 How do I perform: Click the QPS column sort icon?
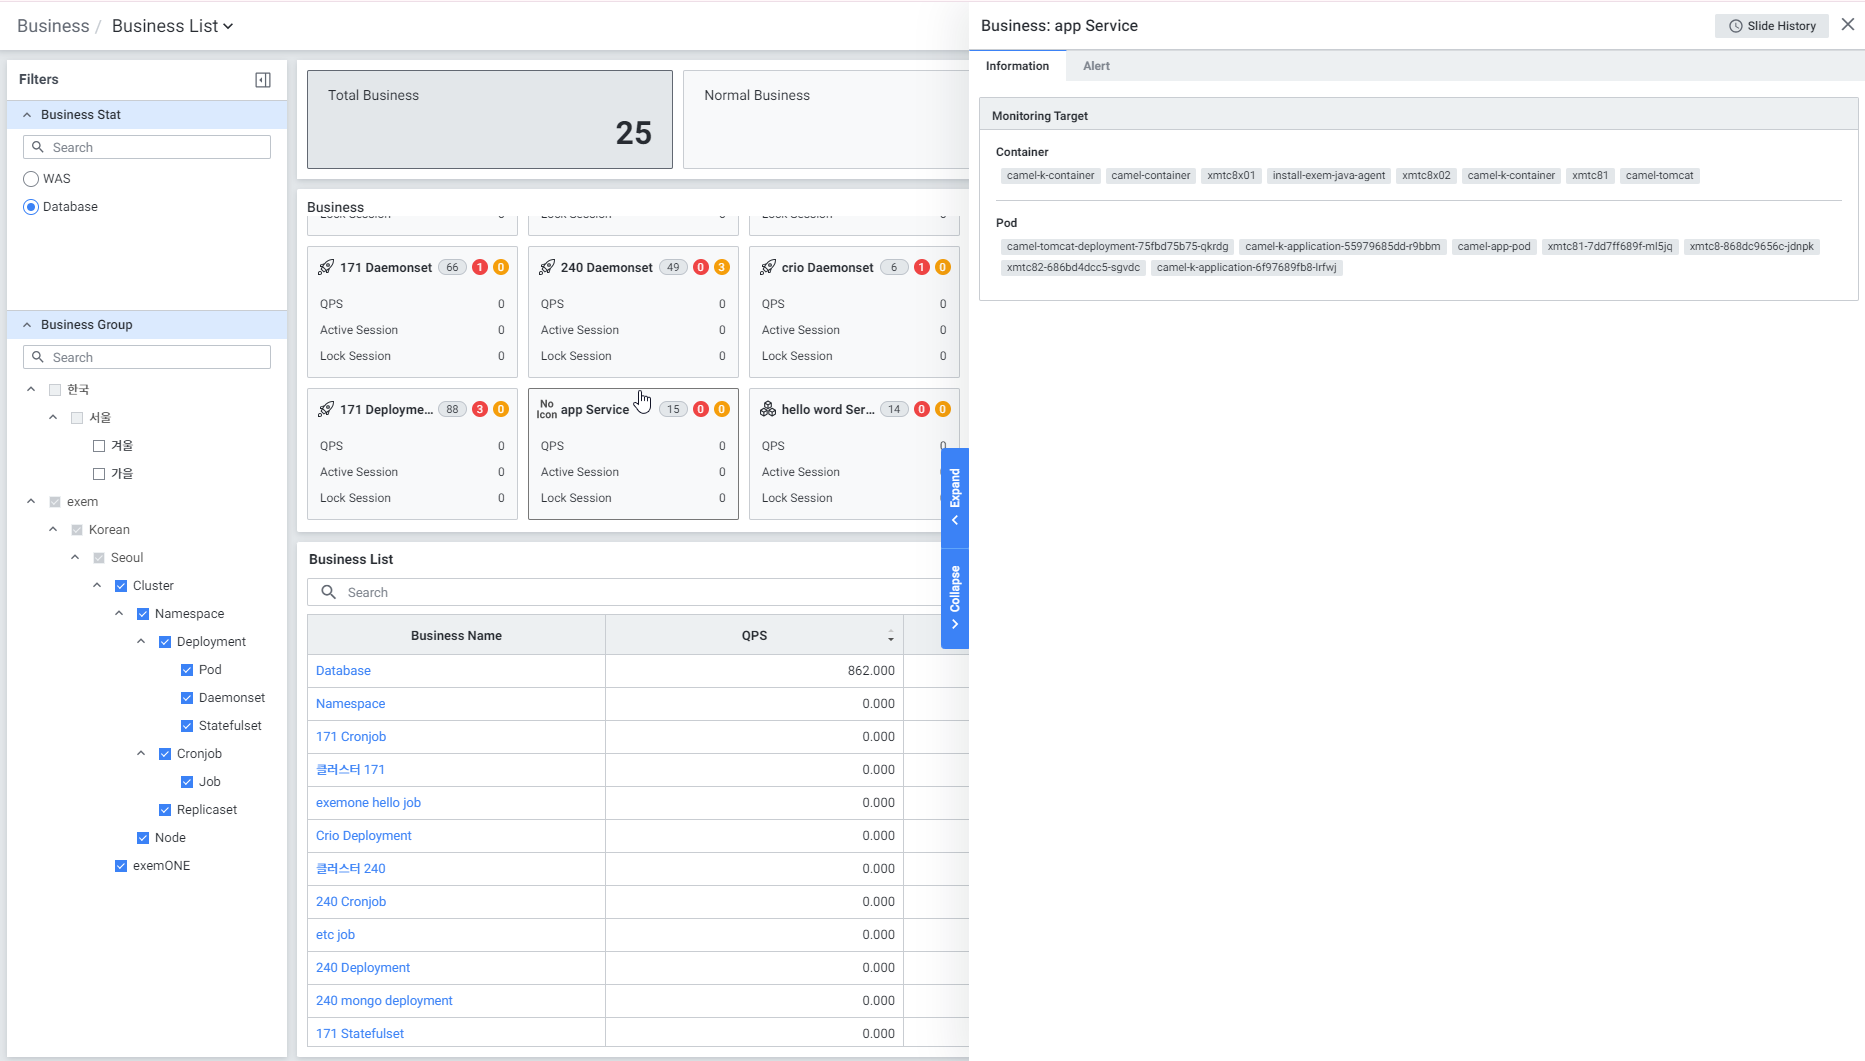[890, 636]
